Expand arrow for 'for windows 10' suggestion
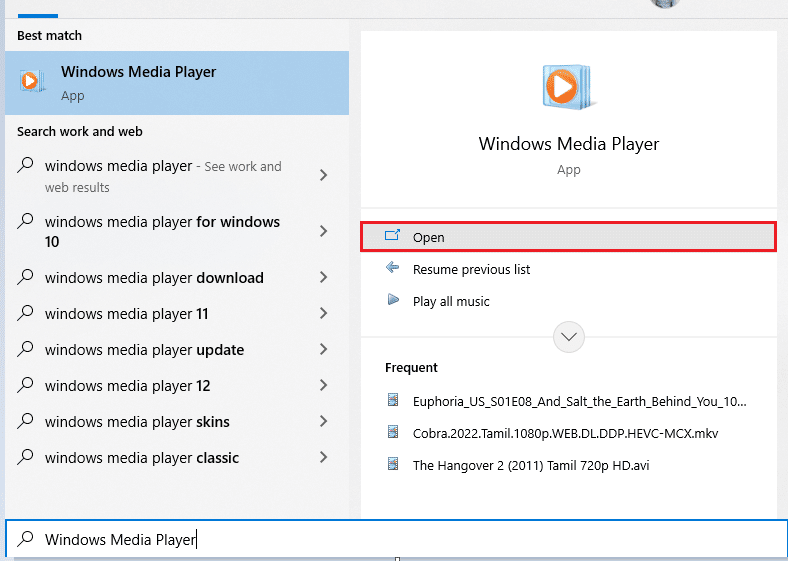The height and width of the screenshot is (561, 788). coord(324,231)
